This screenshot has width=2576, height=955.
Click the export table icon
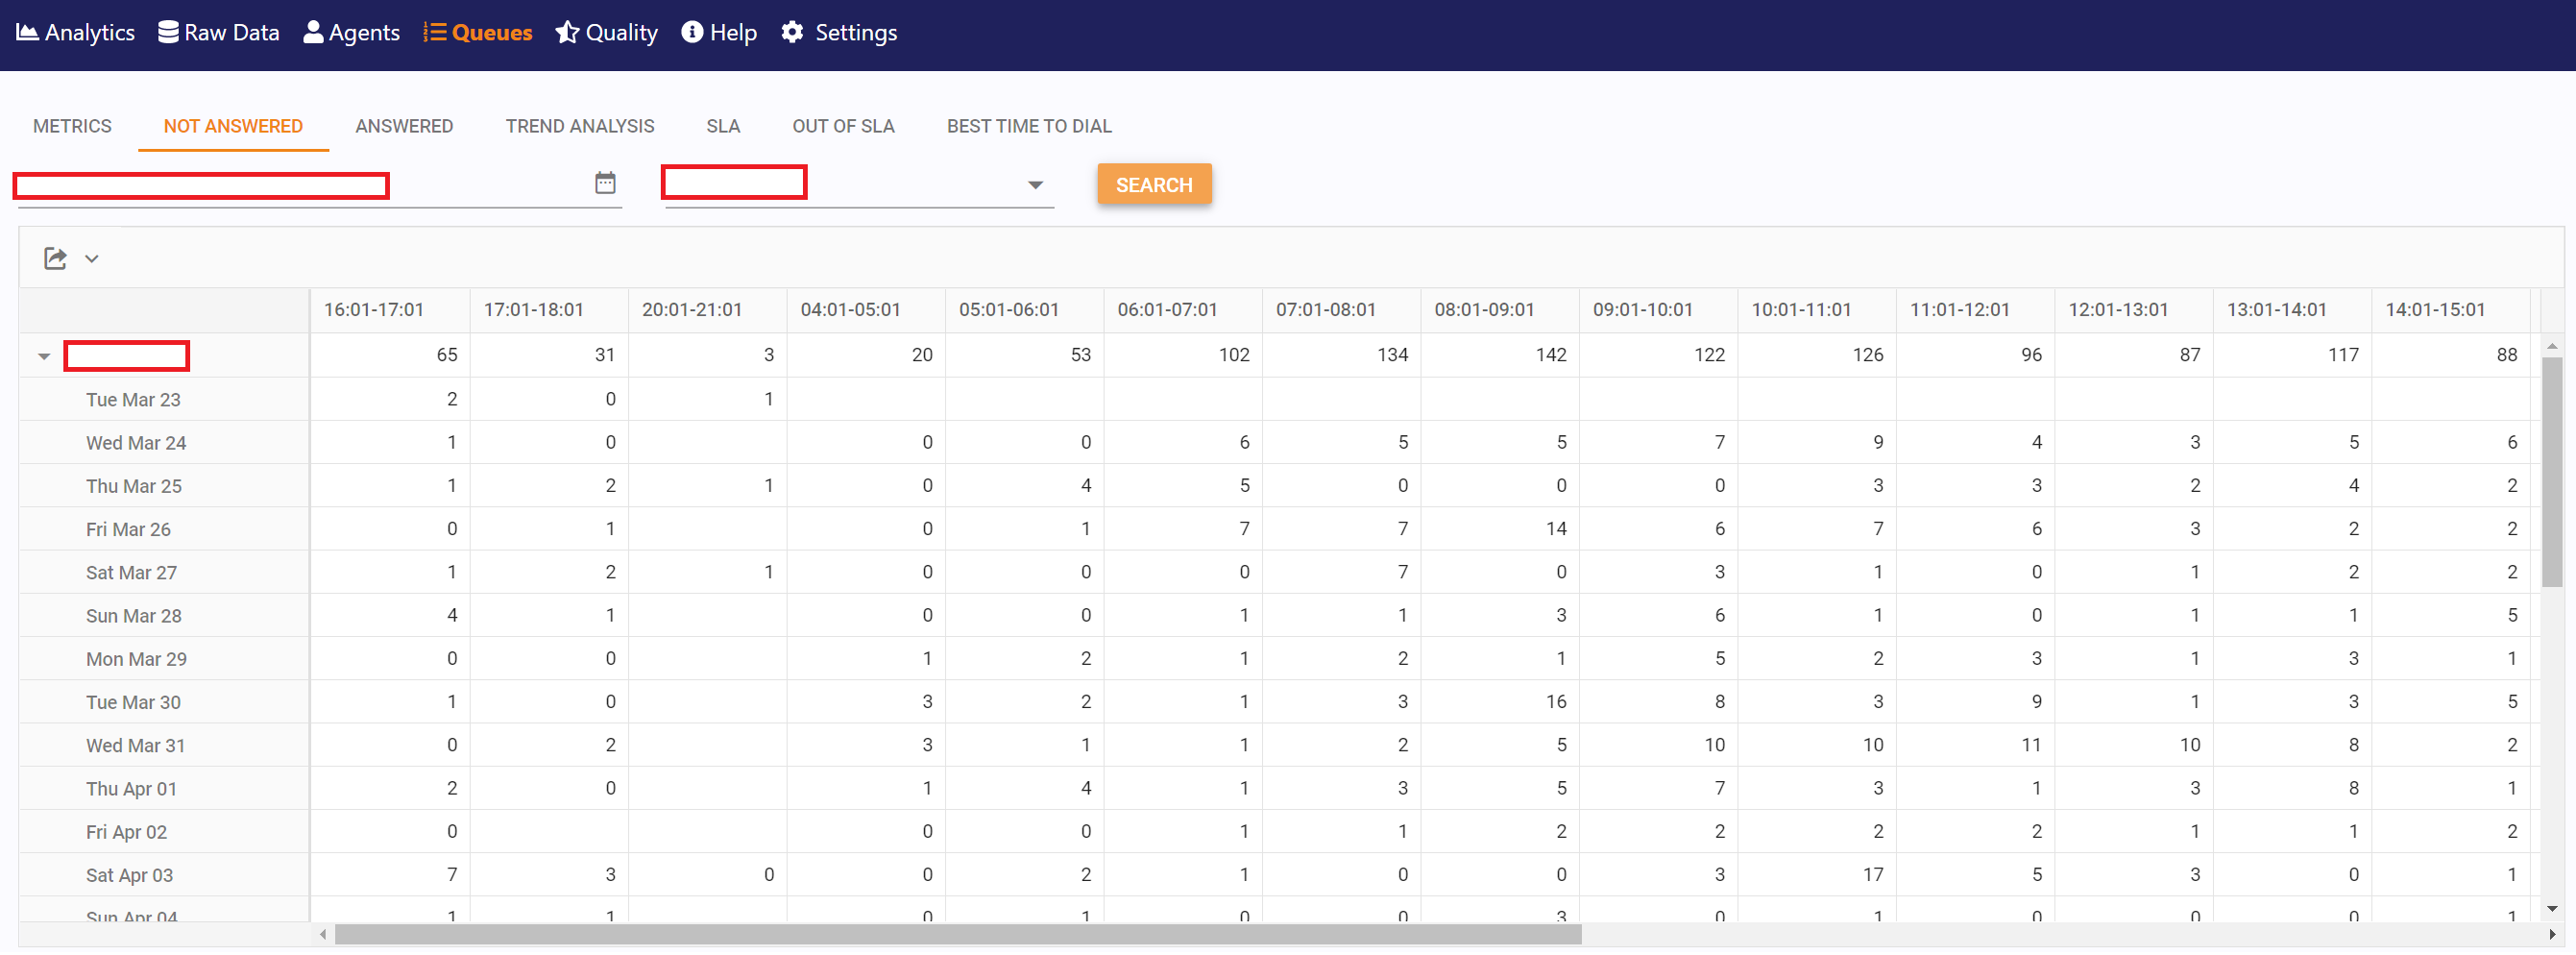55,259
